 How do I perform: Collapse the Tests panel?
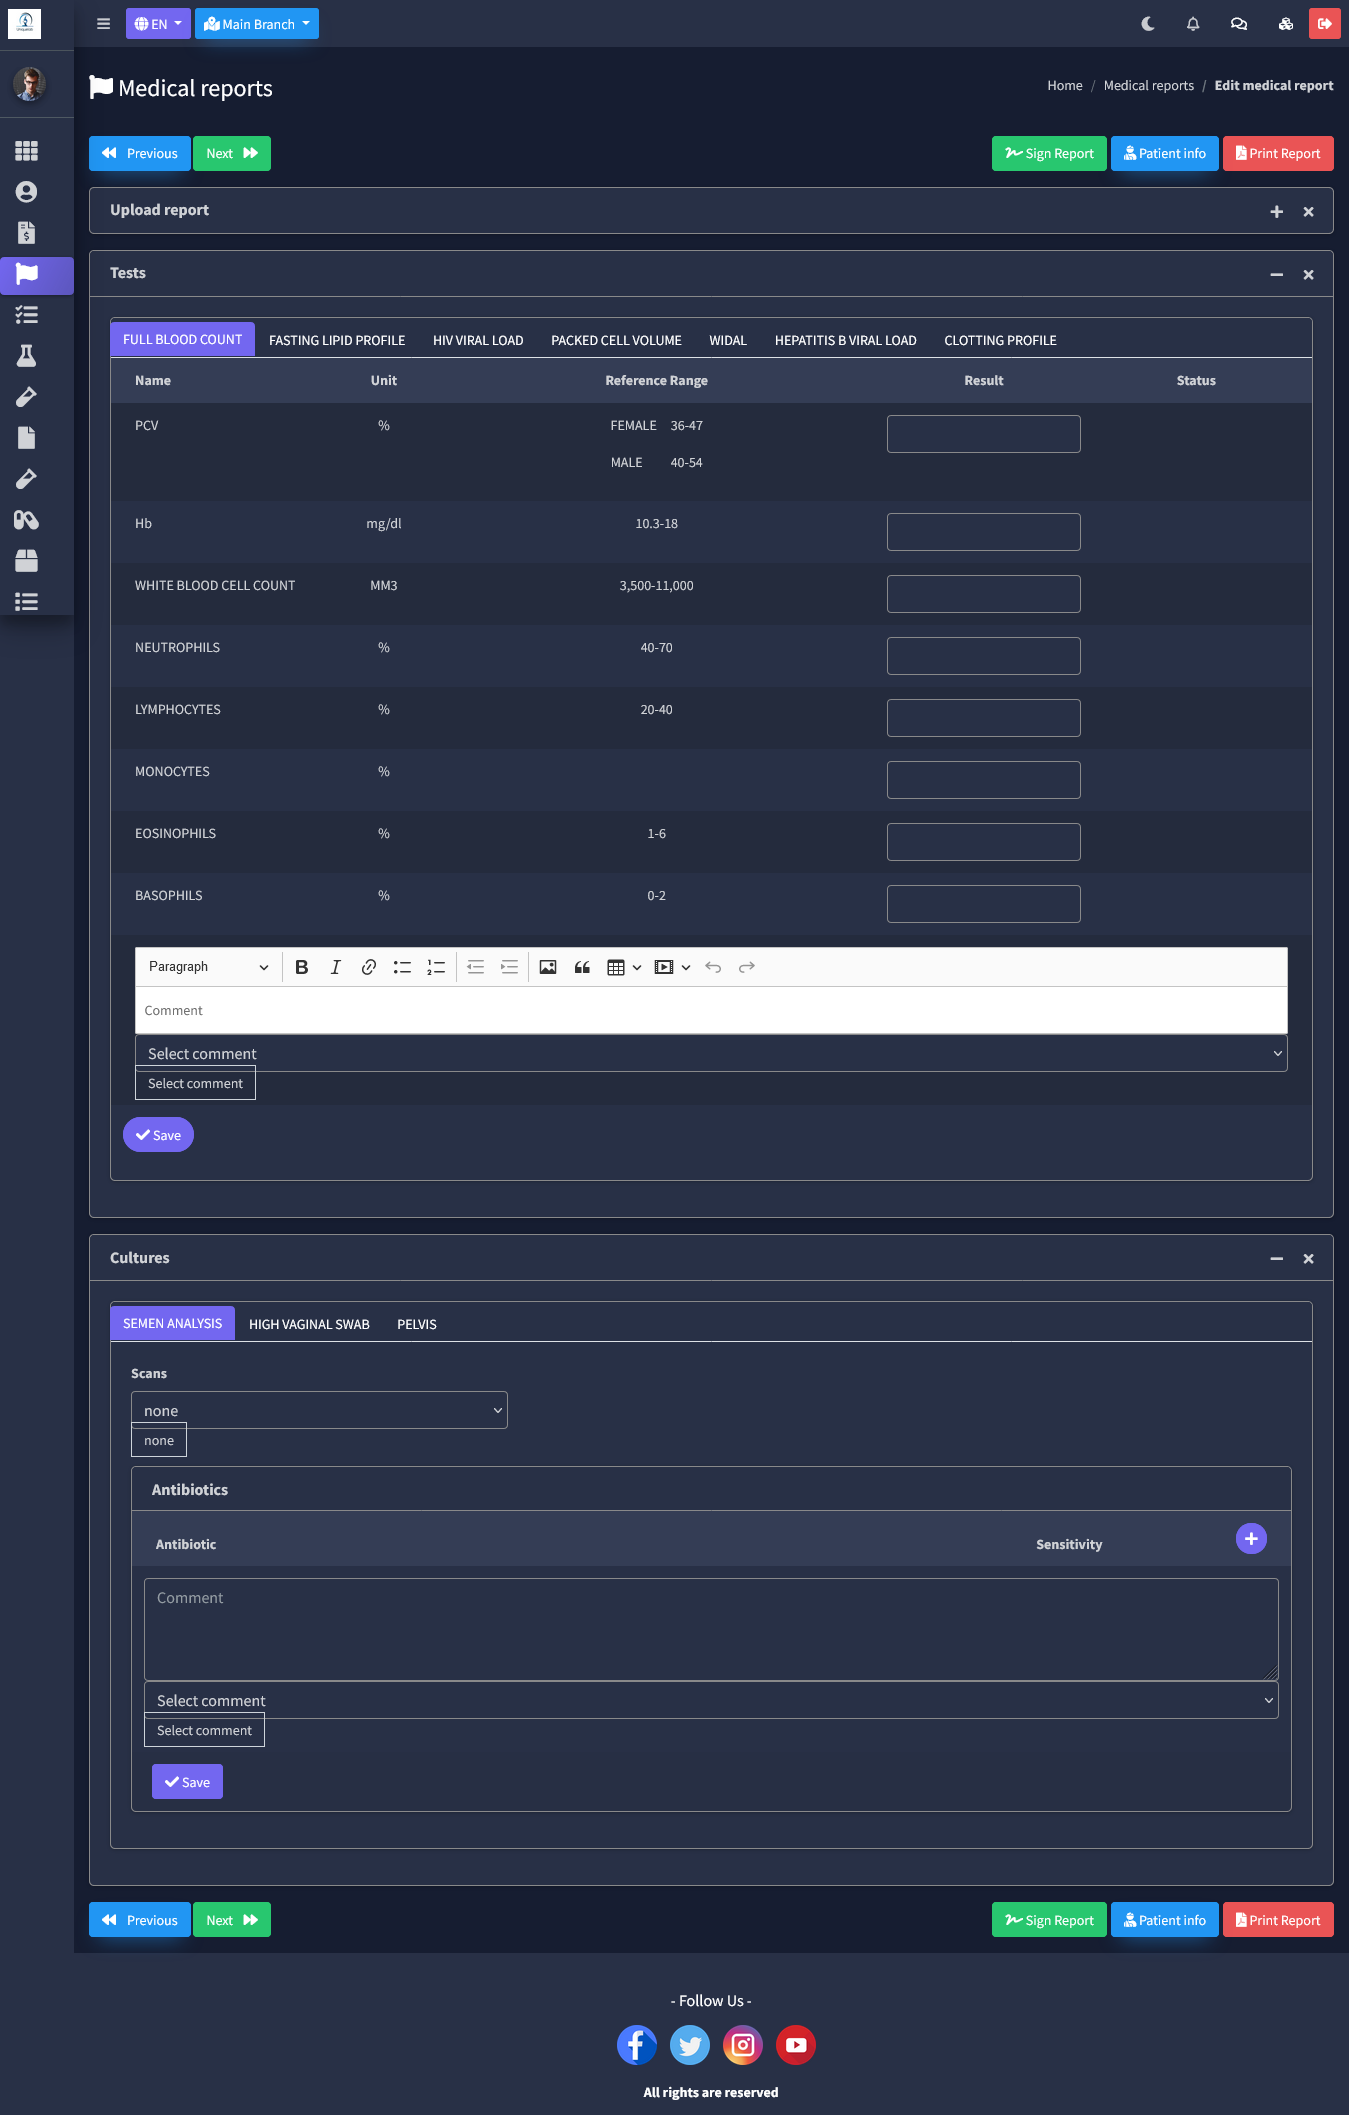[1276, 275]
